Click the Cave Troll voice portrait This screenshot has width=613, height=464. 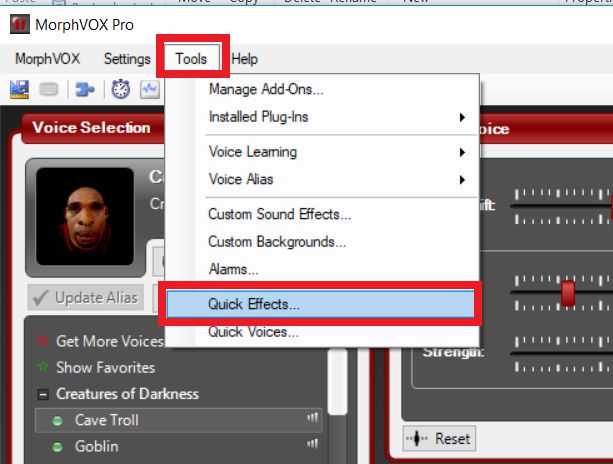coord(85,216)
